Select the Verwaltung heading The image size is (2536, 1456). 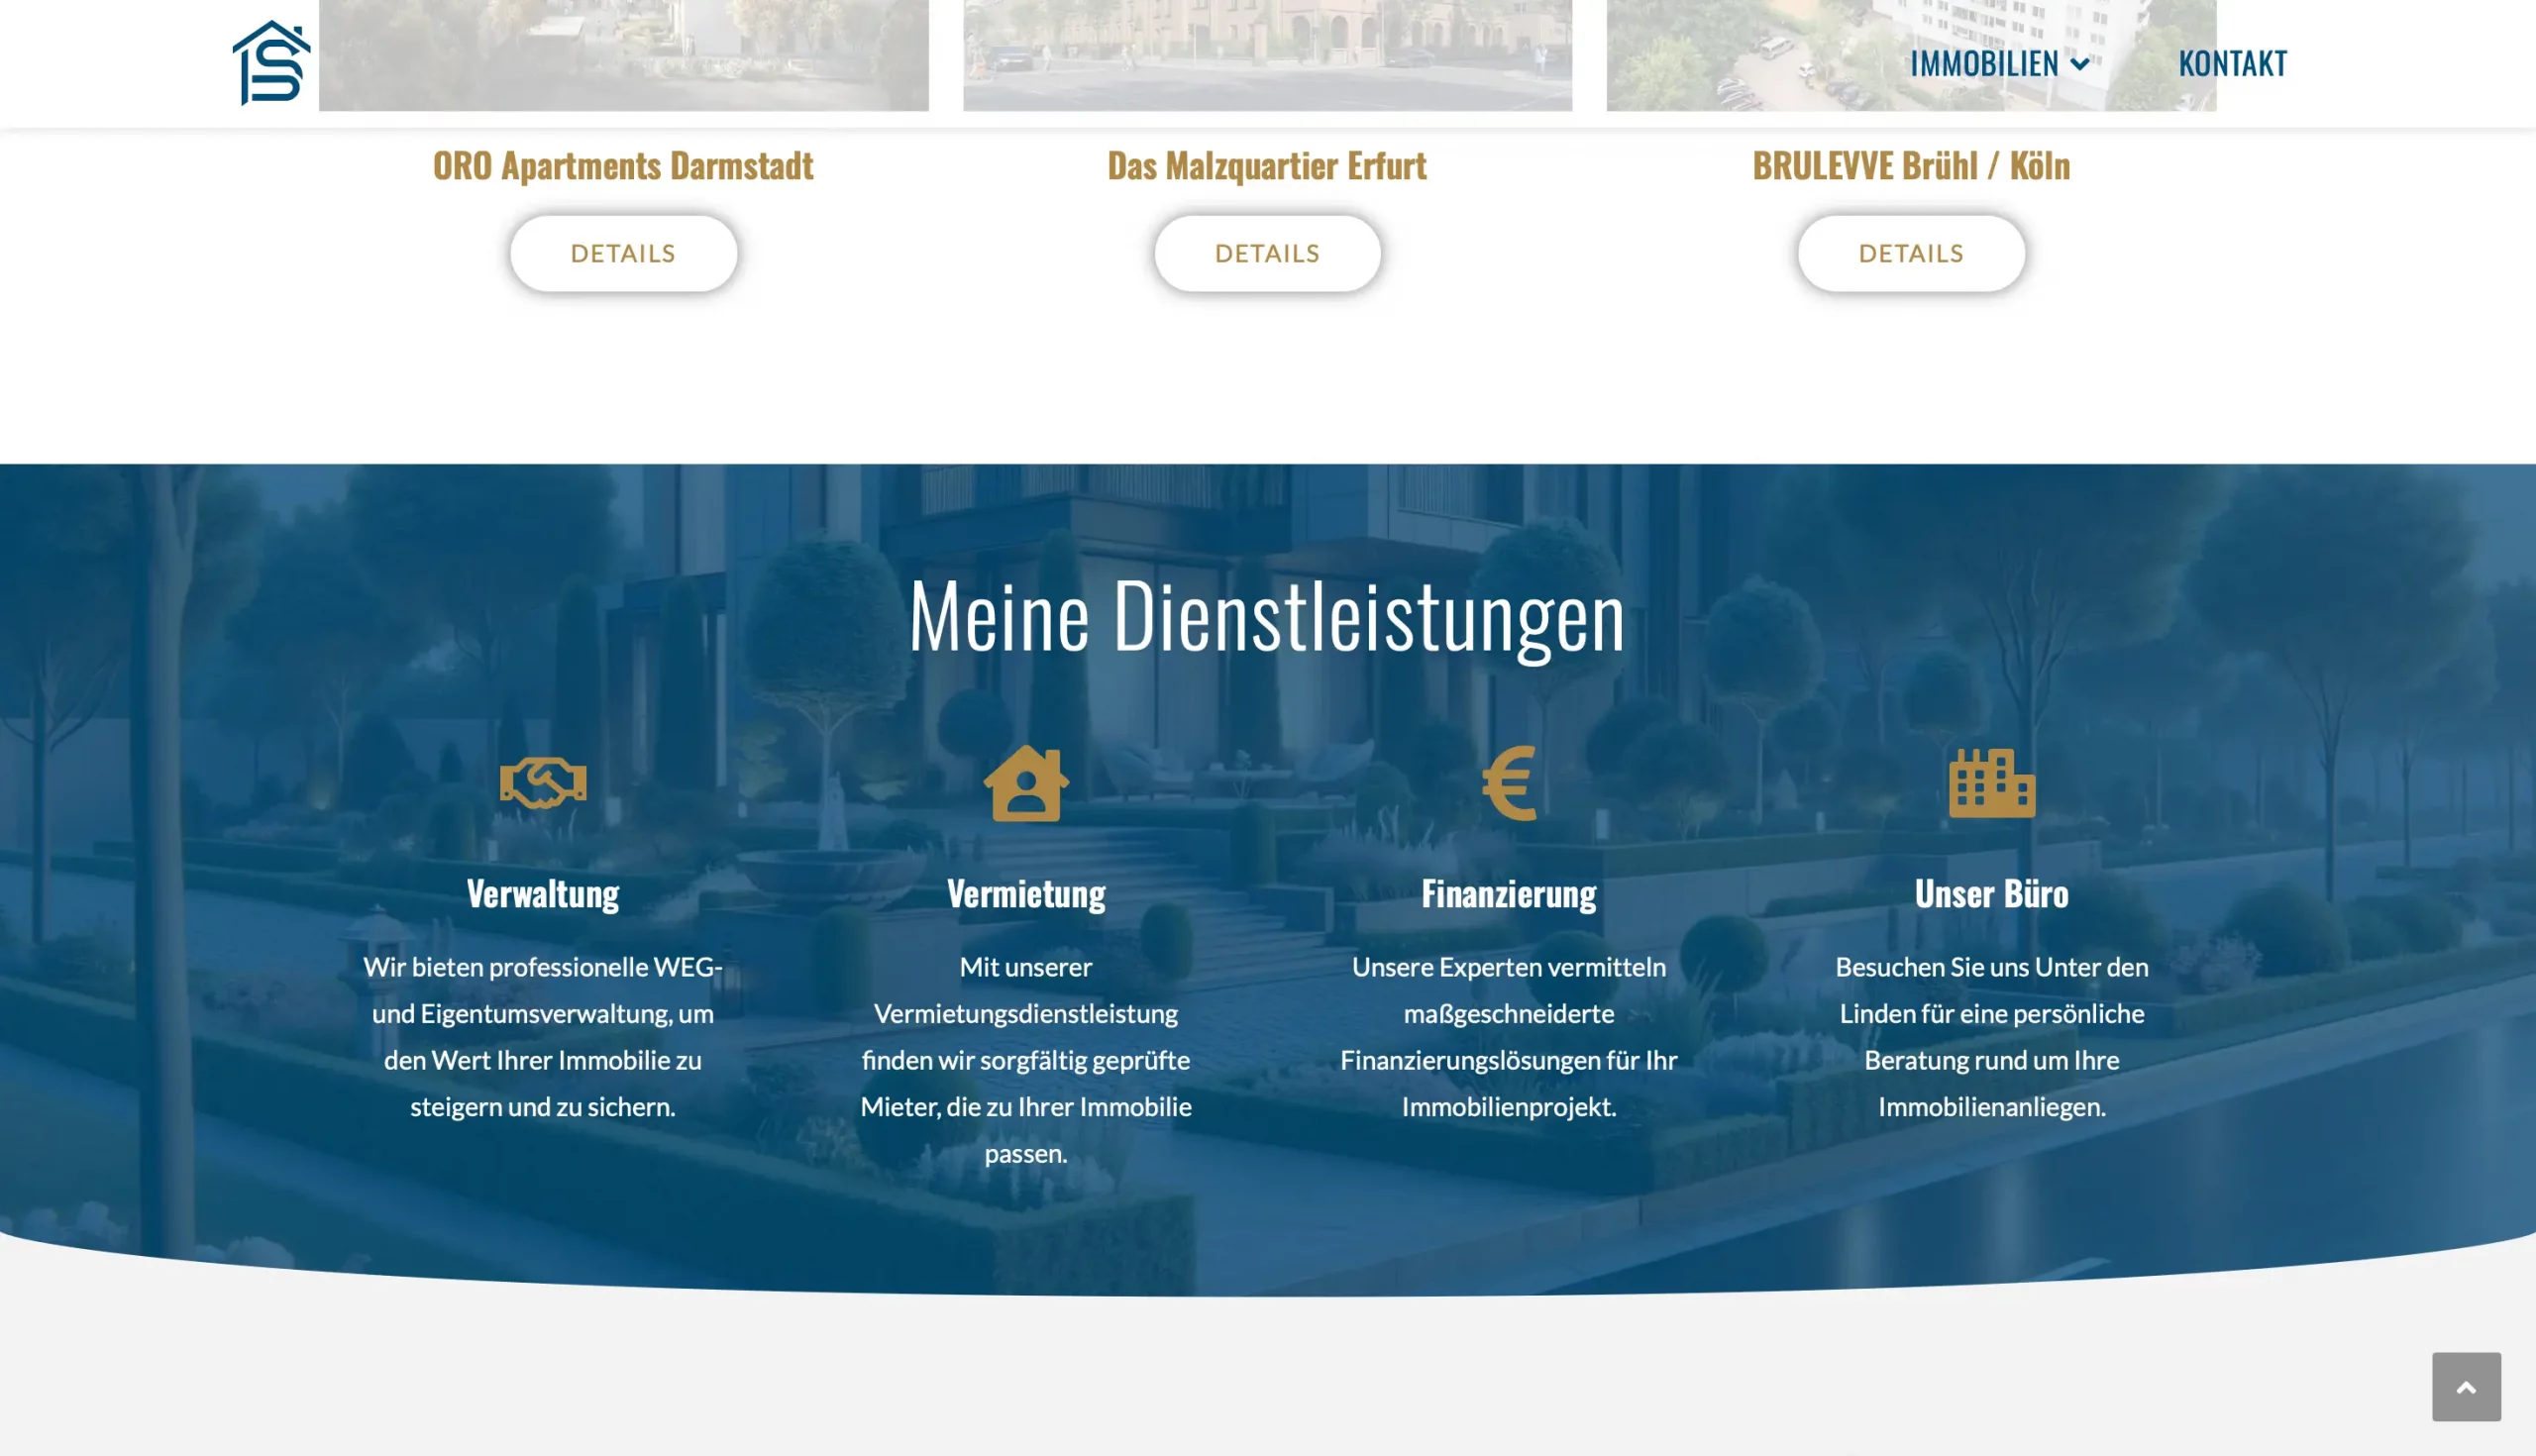click(543, 894)
